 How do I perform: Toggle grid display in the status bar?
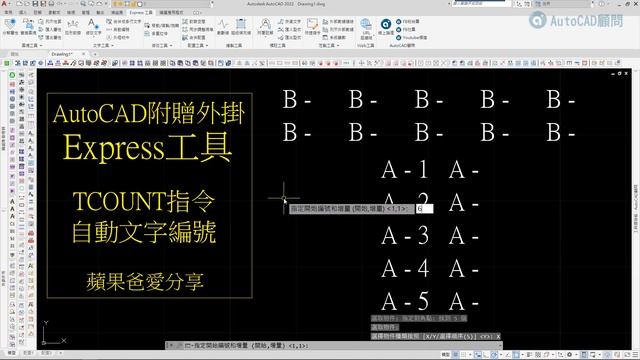456,355
